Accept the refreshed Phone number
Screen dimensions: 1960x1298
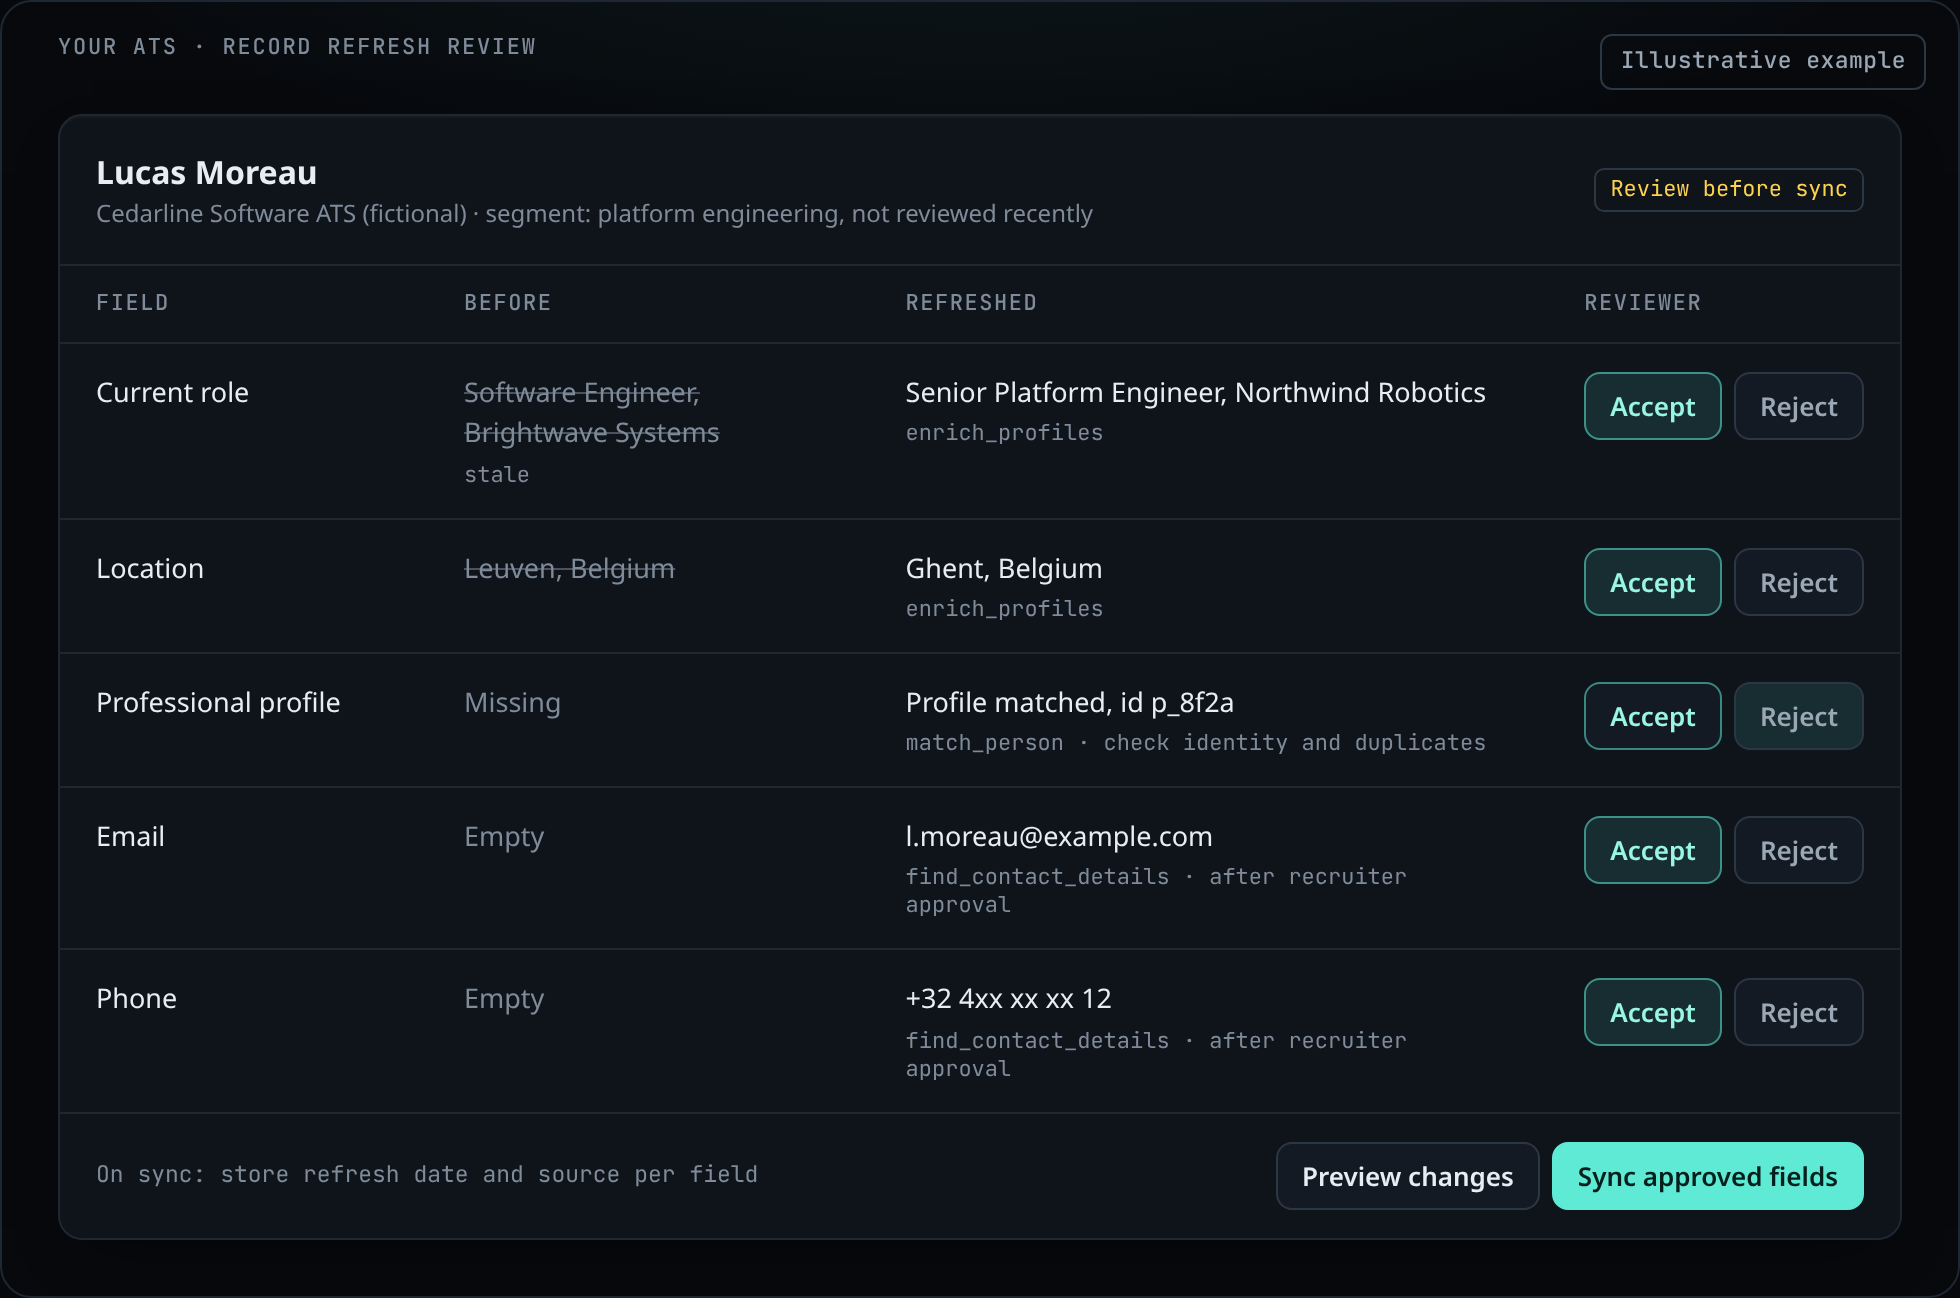(1652, 1012)
